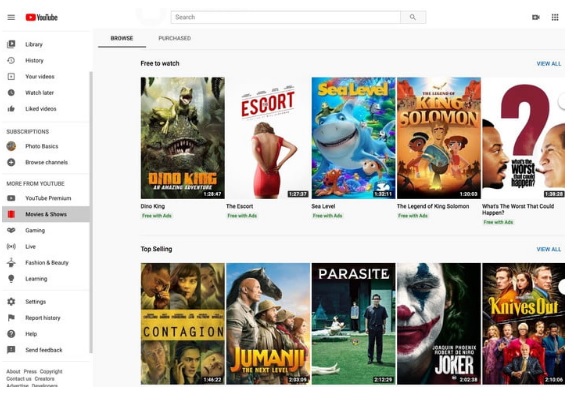
Task: Click Free with Ads under Sea Level
Action: coord(328,216)
